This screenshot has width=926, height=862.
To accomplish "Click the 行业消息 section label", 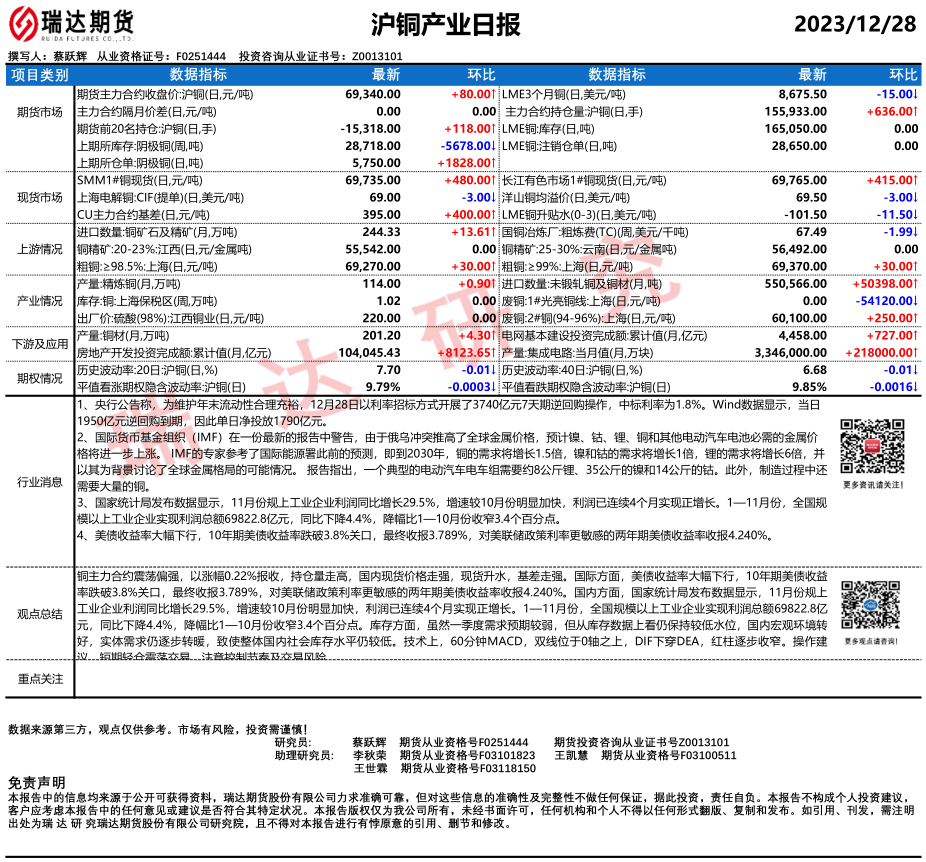I will (x=40, y=482).
